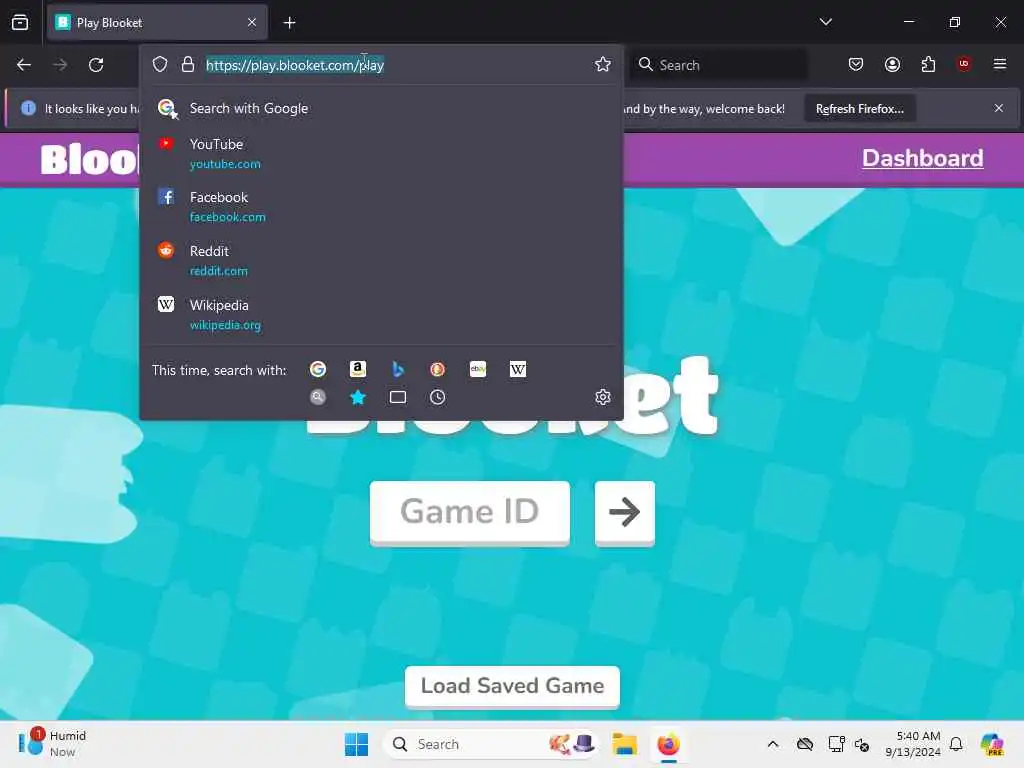The height and width of the screenshot is (768, 1024).
Task: Open Firefox from the taskbar
Action: (668, 744)
